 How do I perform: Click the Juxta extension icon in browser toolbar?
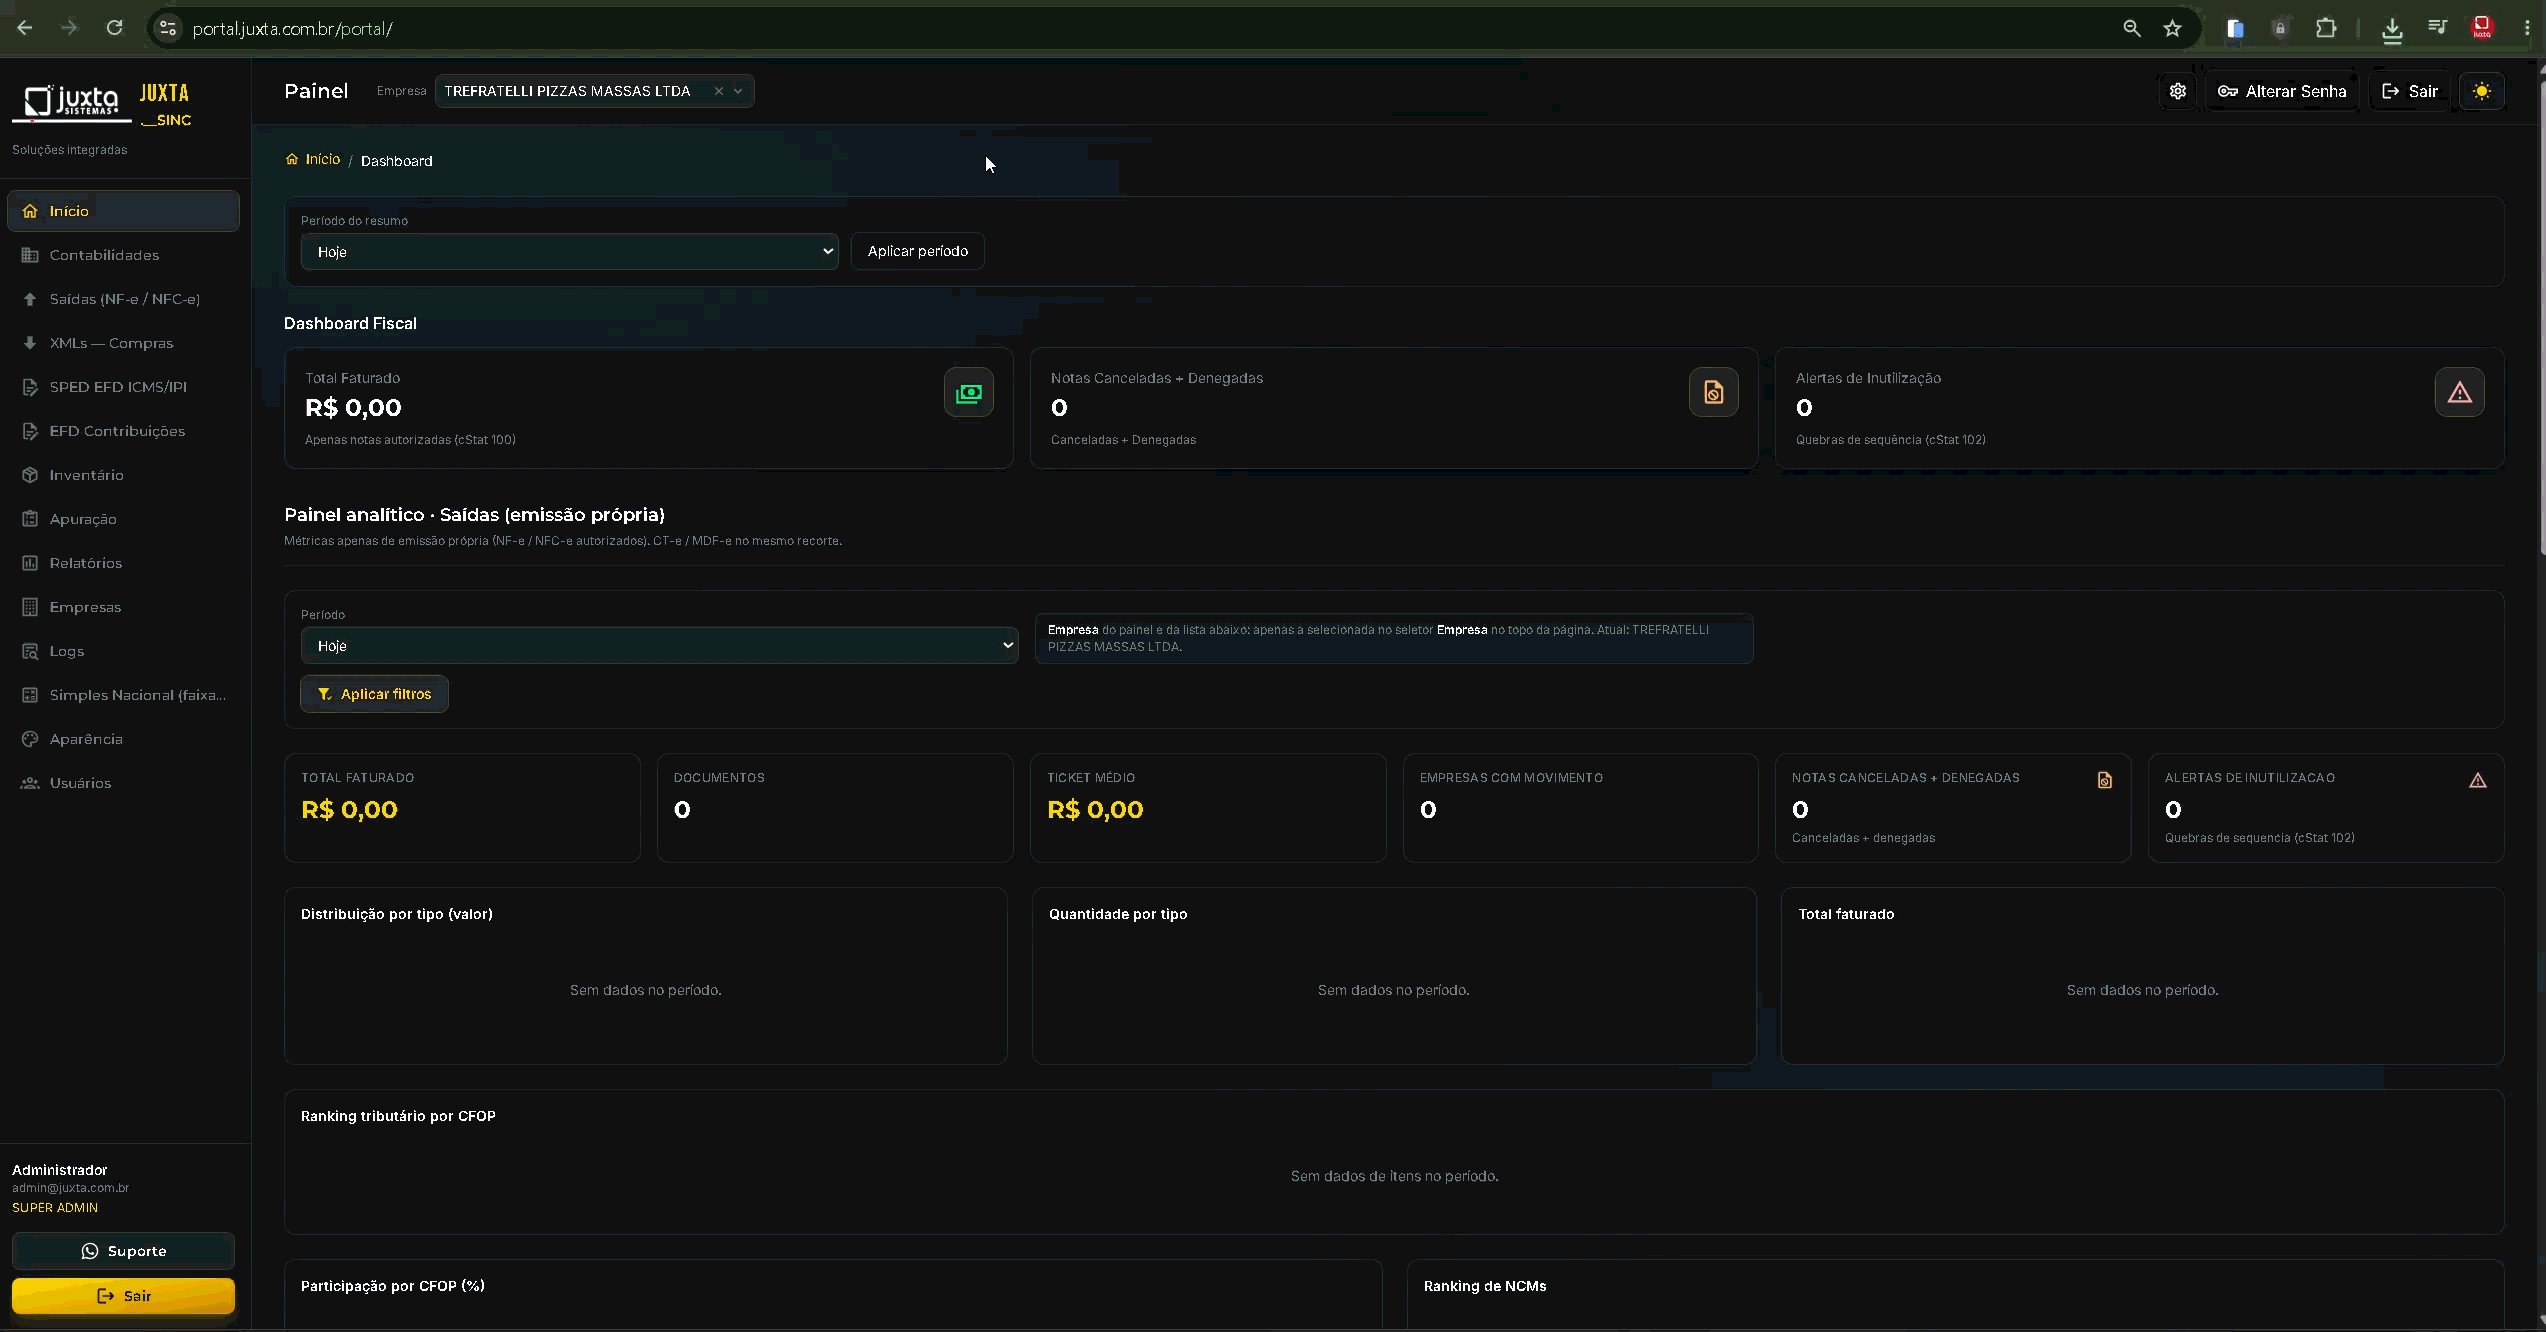click(x=2481, y=28)
